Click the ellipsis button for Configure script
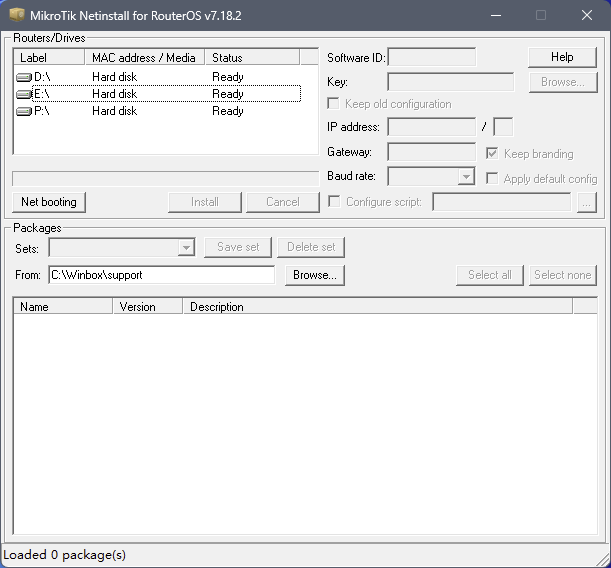Viewport: 611px width, 568px height. 586,202
